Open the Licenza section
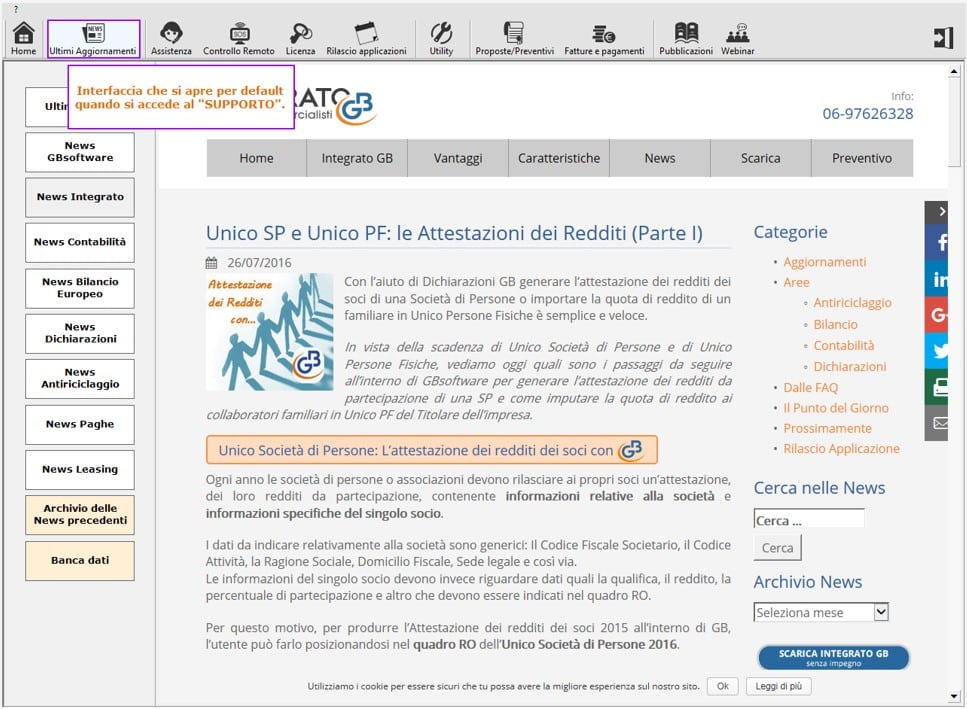Screen dimensions: 967x709 click(x=300, y=39)
